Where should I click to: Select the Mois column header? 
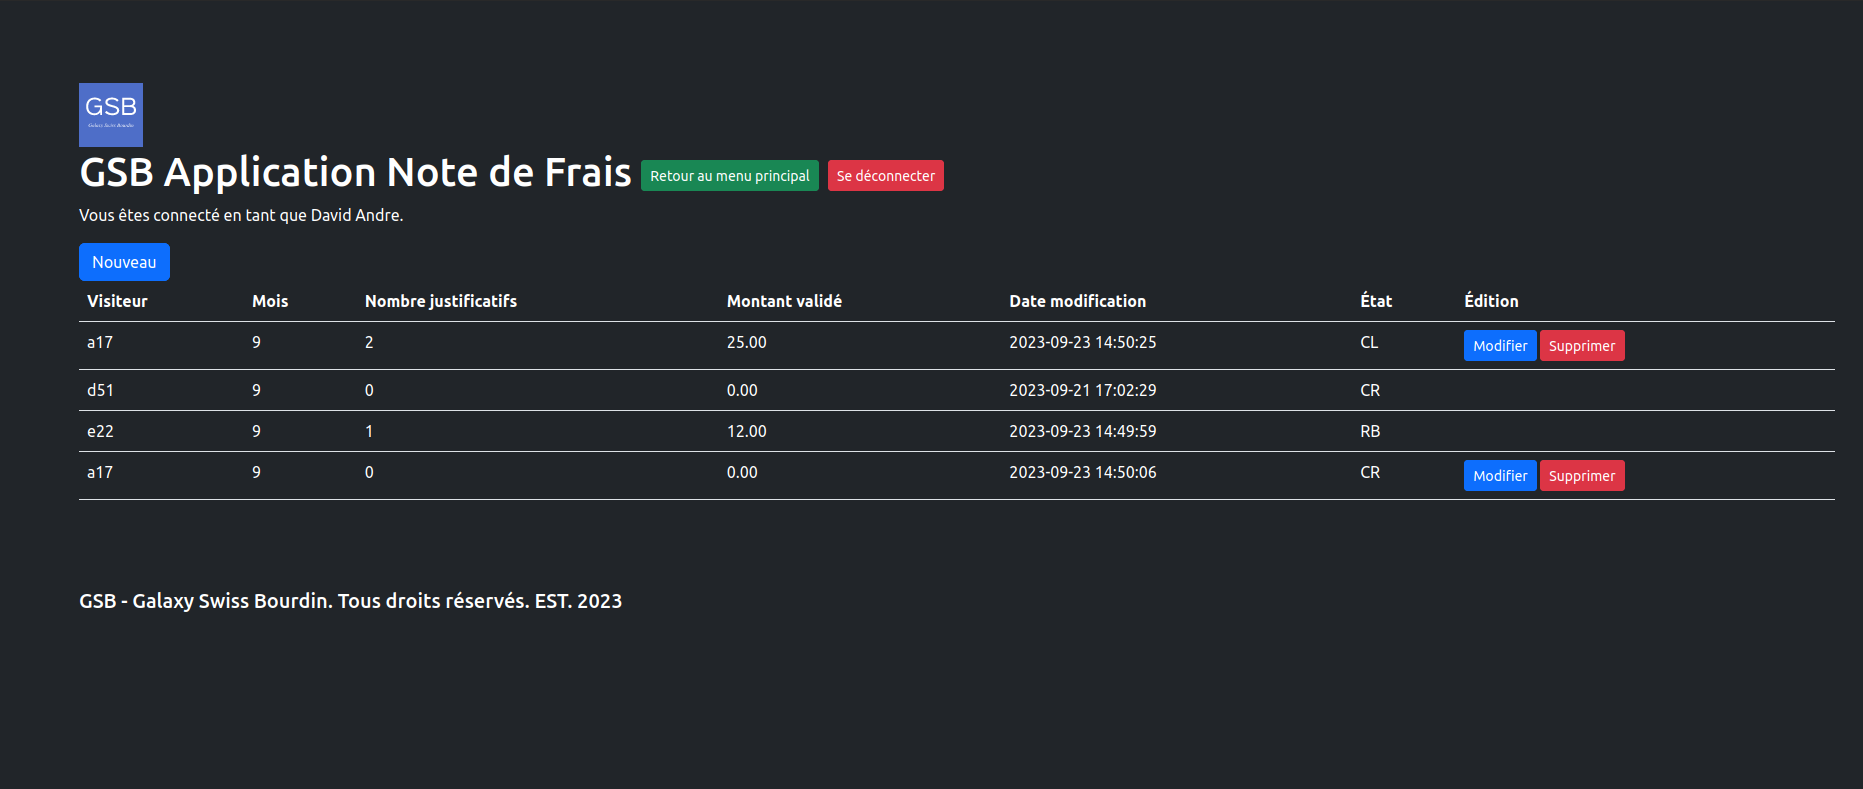(x=270, y=301)
